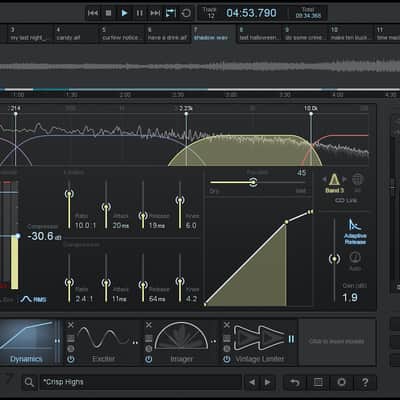Pause playback in the transport bar
The width and height of the screenshot is (400, 400).
(x=140, y=13)
